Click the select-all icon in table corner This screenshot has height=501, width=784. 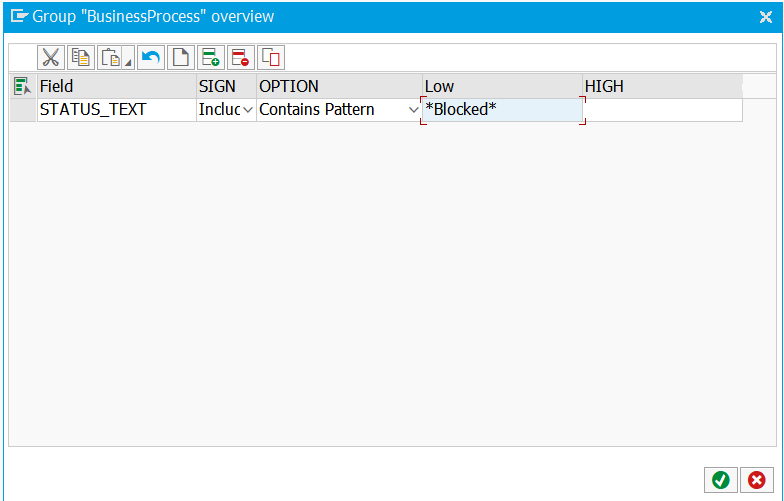[22, 87]
